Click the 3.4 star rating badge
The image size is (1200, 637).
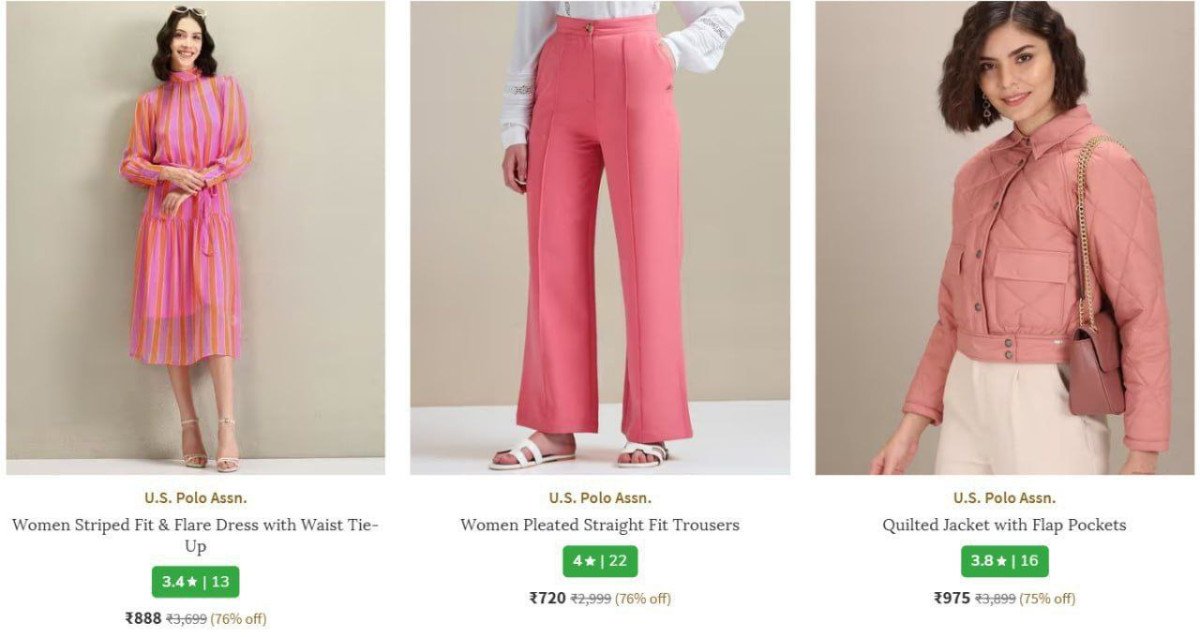point(195,582)
